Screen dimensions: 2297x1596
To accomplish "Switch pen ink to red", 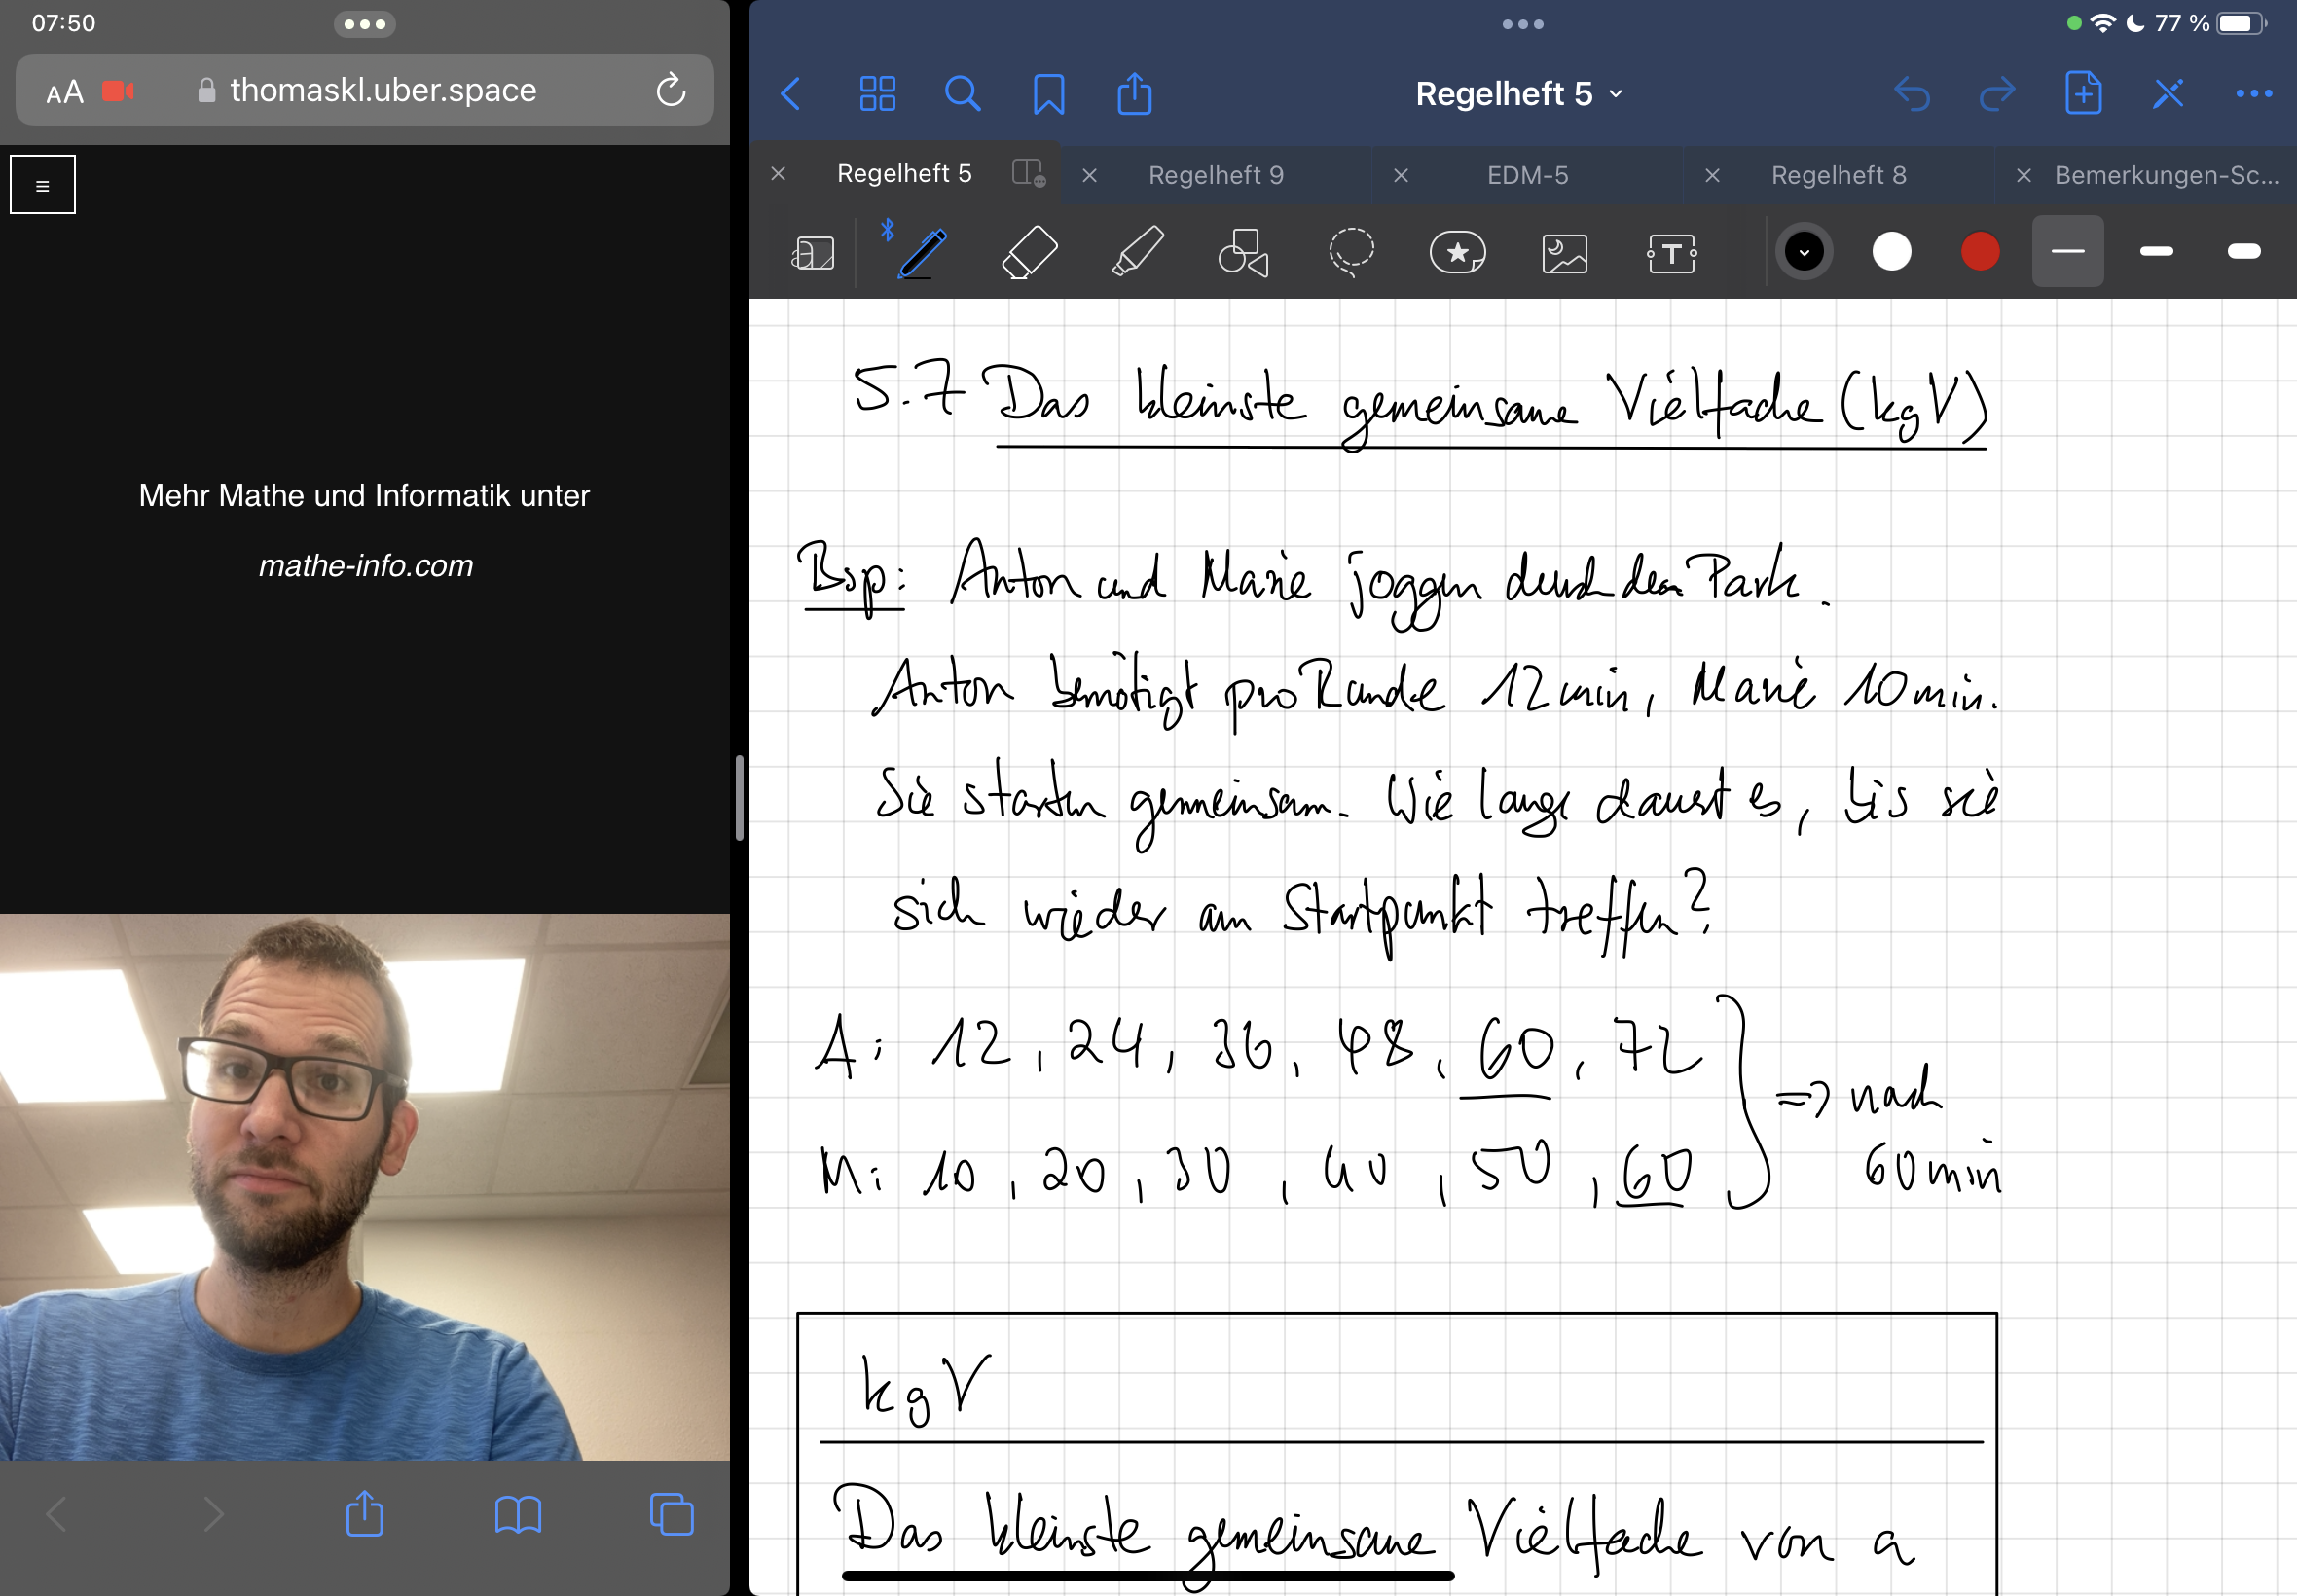I will (x=1979, y=251).
